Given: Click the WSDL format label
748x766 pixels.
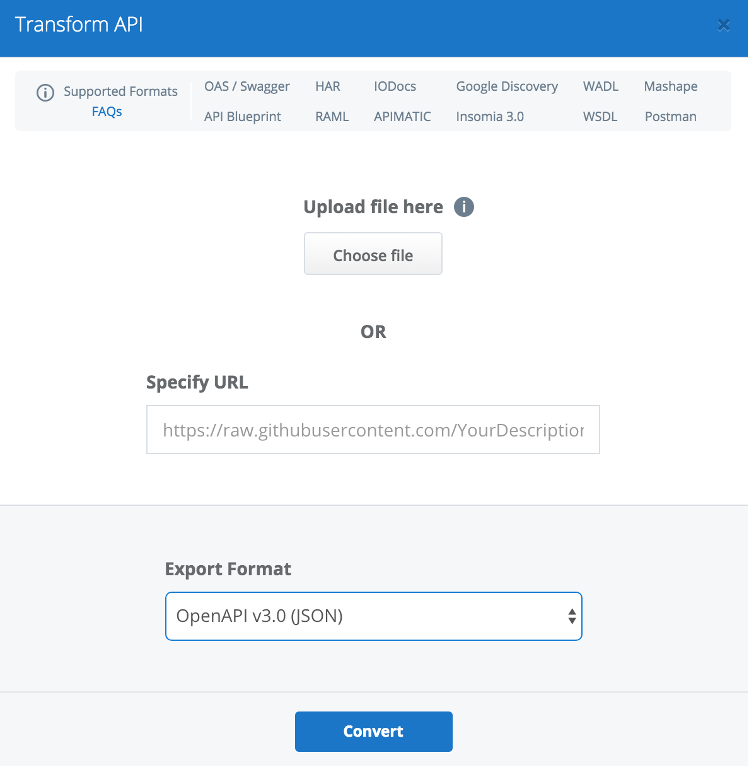Looking at the screenshot, I should (601, 117).
